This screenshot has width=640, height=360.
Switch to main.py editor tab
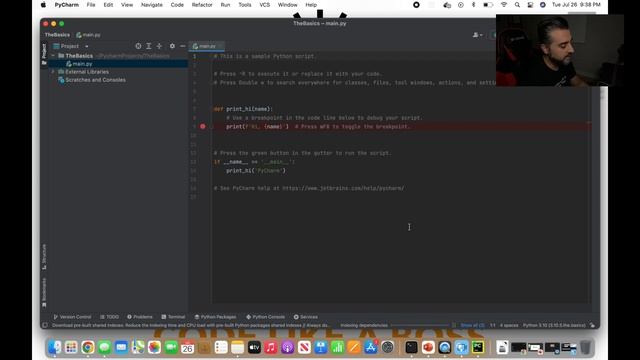[x=207, y=46]
